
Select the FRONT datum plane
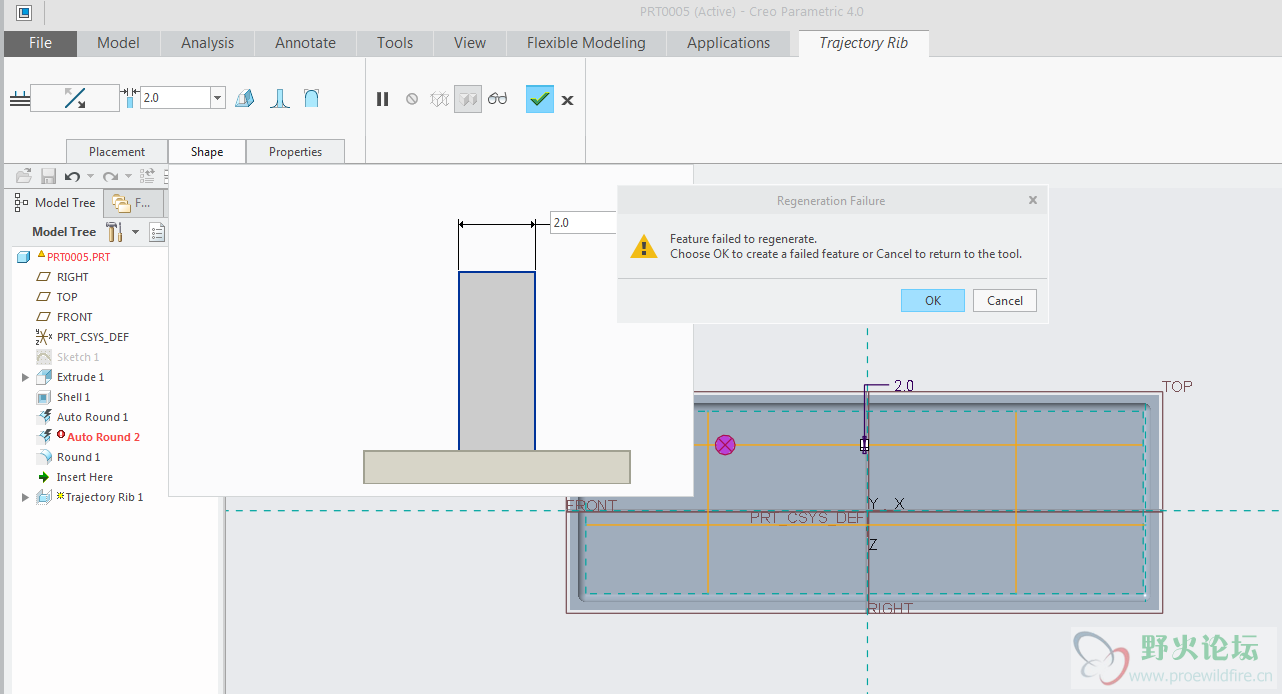[x=74, y=317]
